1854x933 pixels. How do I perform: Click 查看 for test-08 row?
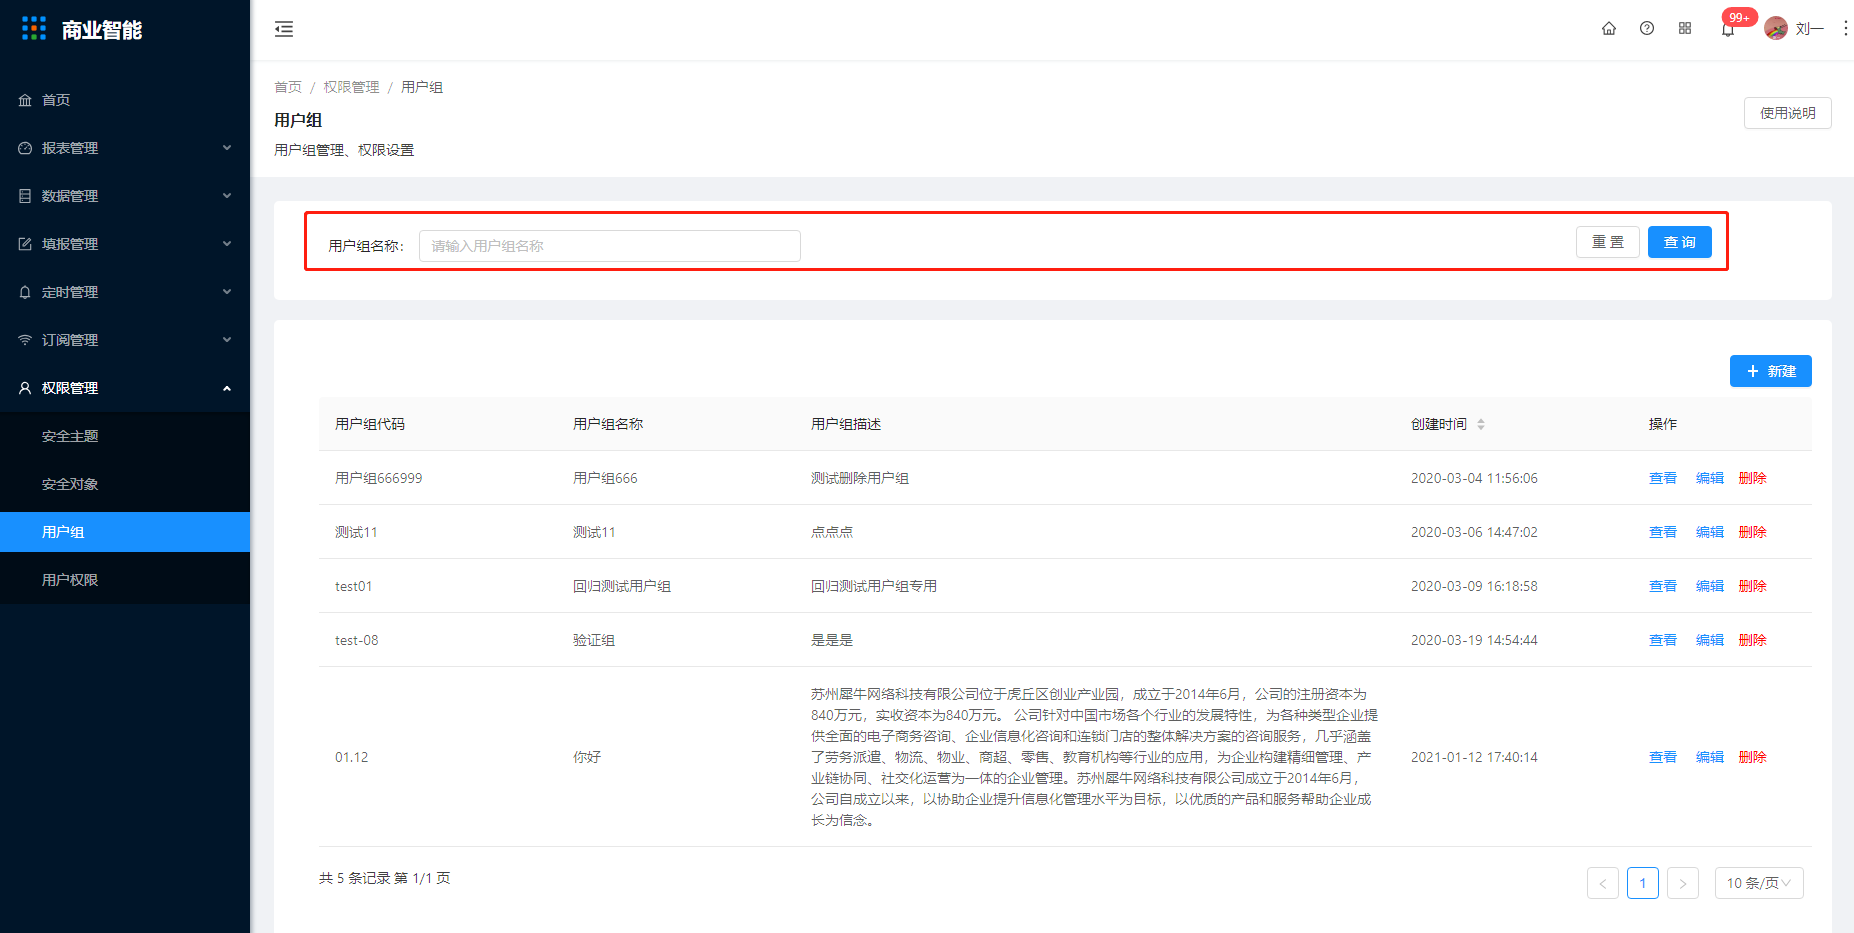[1662, 640]
